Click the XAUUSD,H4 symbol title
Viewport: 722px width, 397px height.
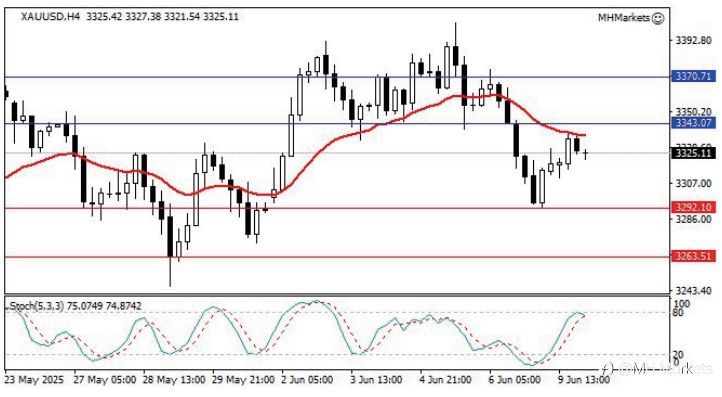pos(51,17)
